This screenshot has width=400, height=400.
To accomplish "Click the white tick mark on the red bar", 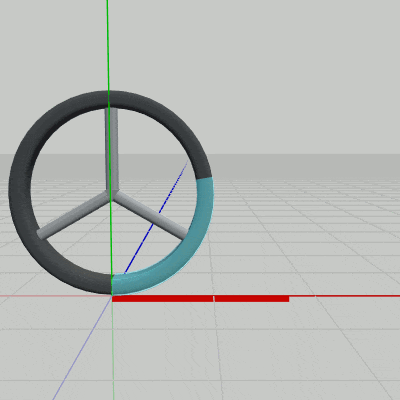I will coord(214,298).
